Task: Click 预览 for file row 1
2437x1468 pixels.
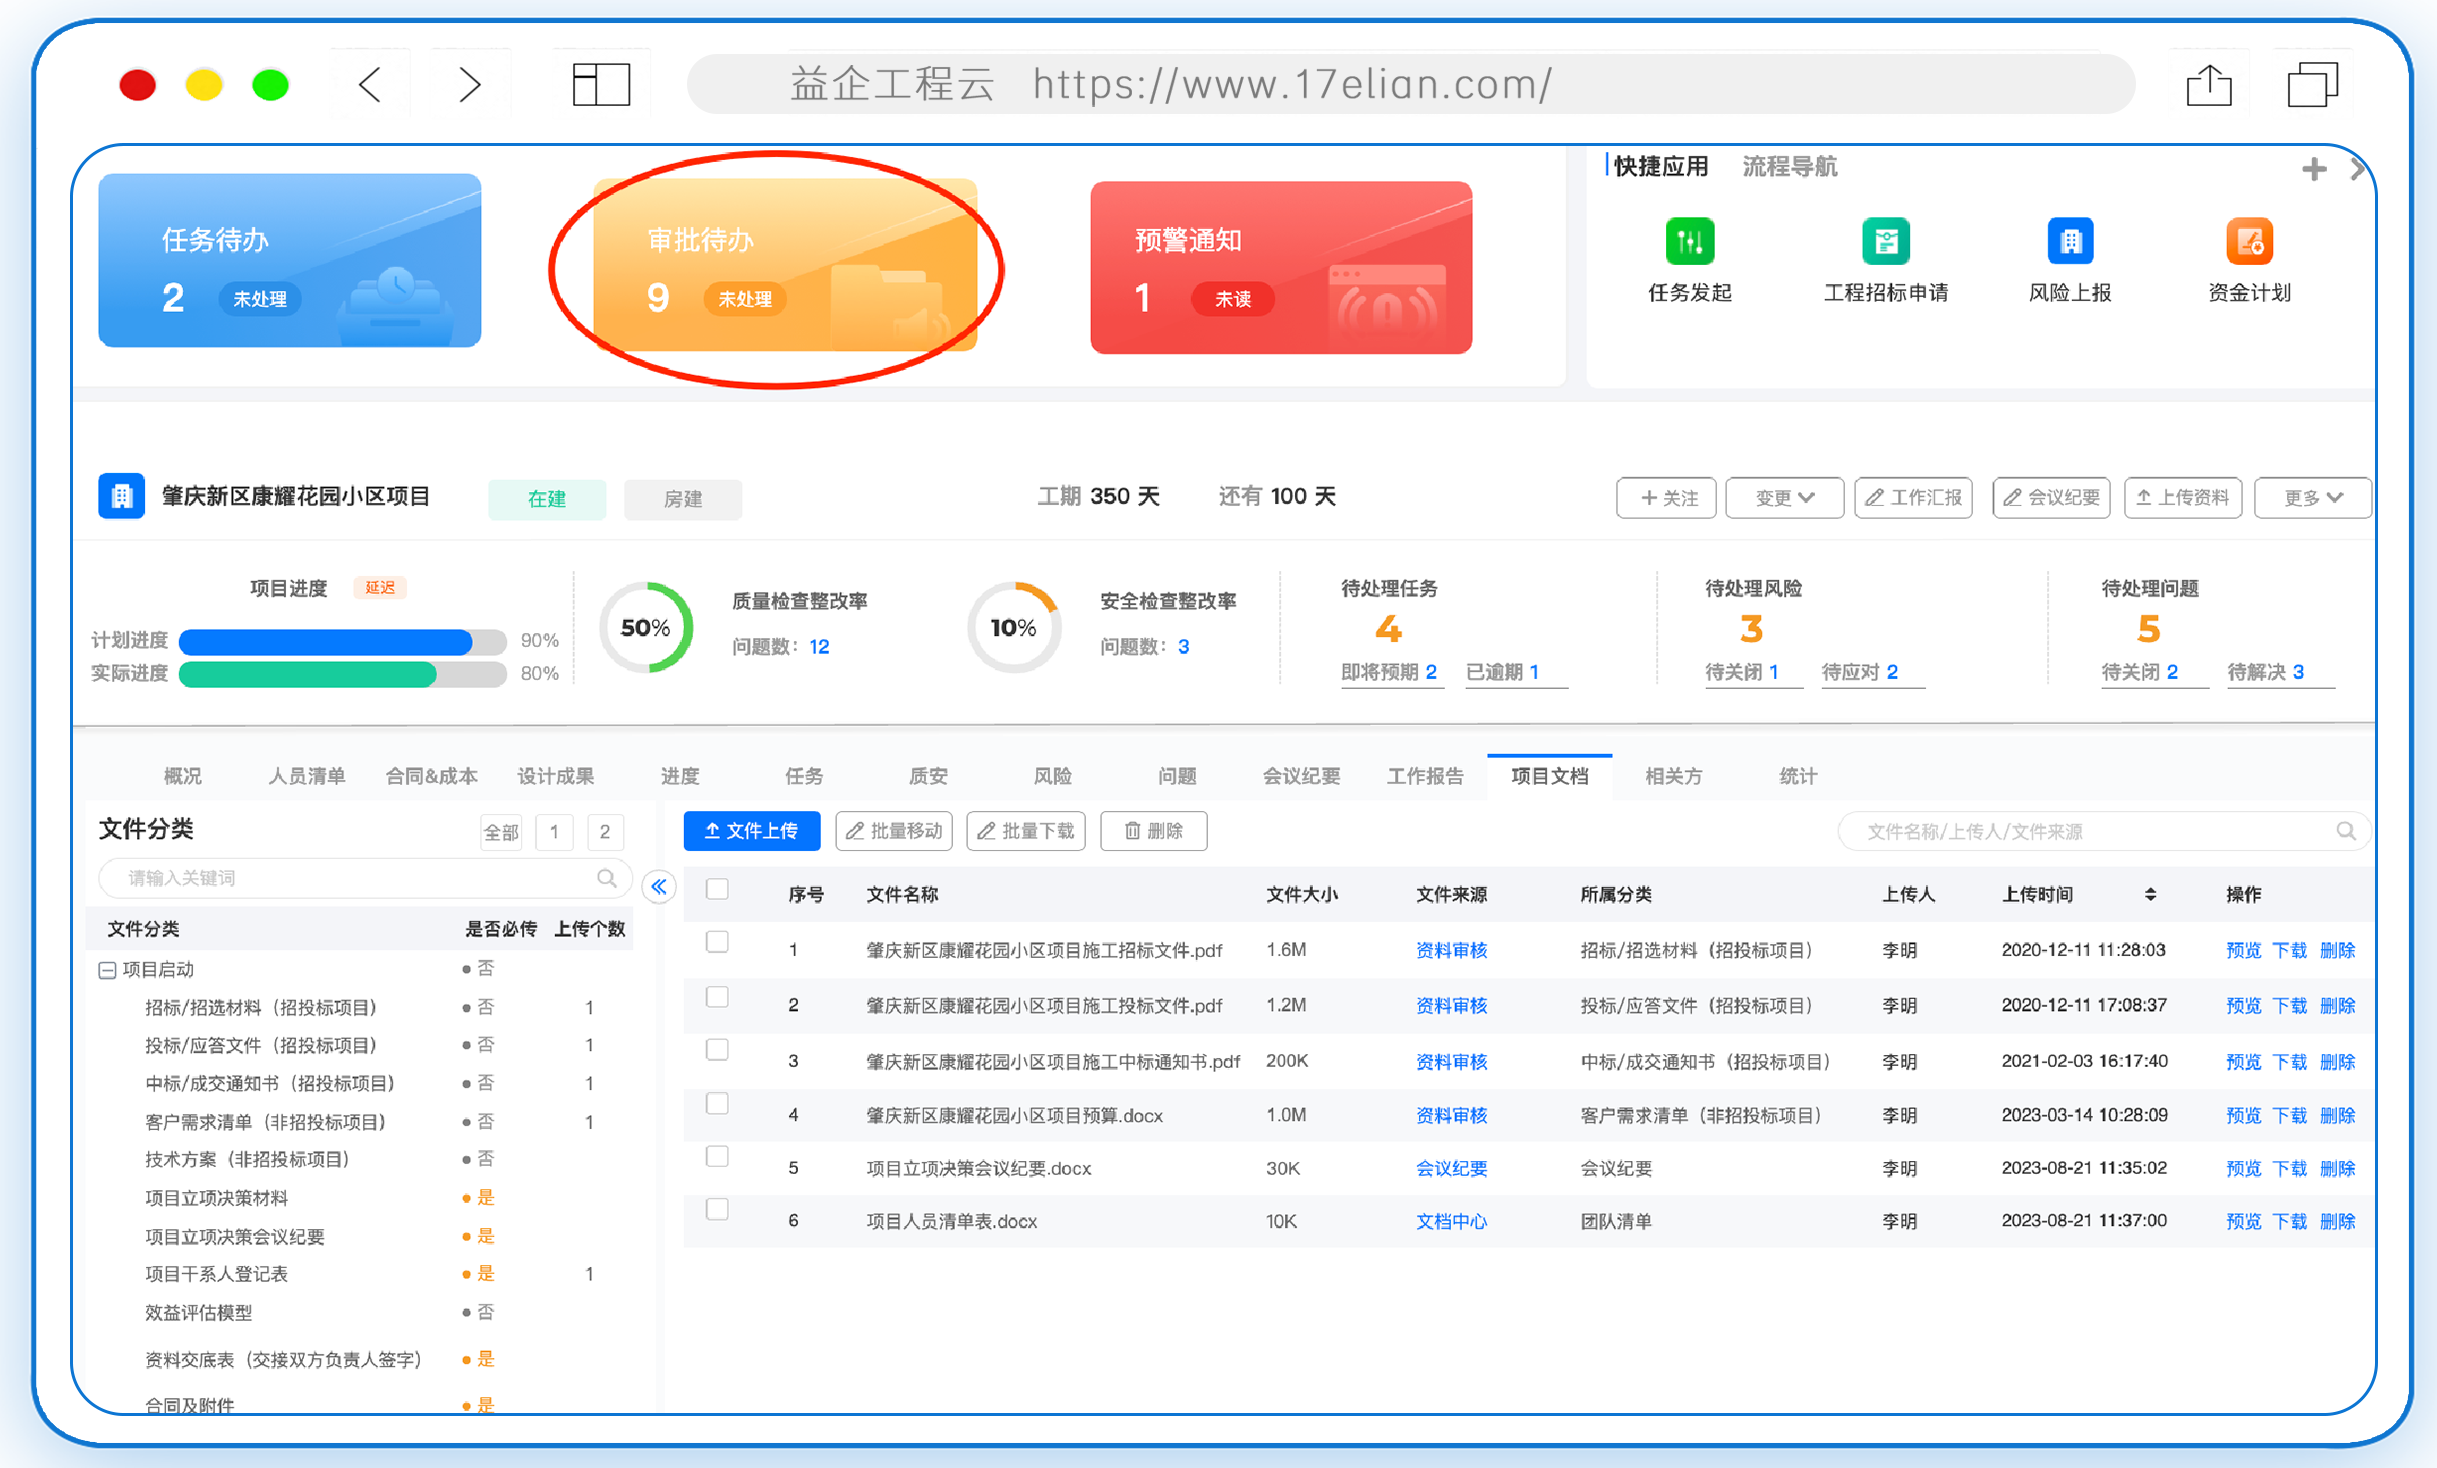Action: (2243, 950)
